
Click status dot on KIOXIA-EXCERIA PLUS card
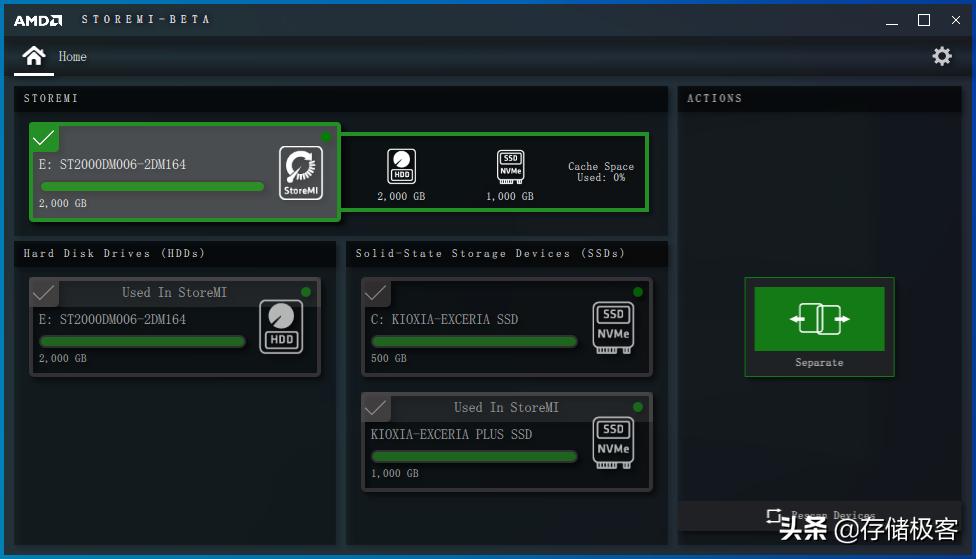point(638,407)
